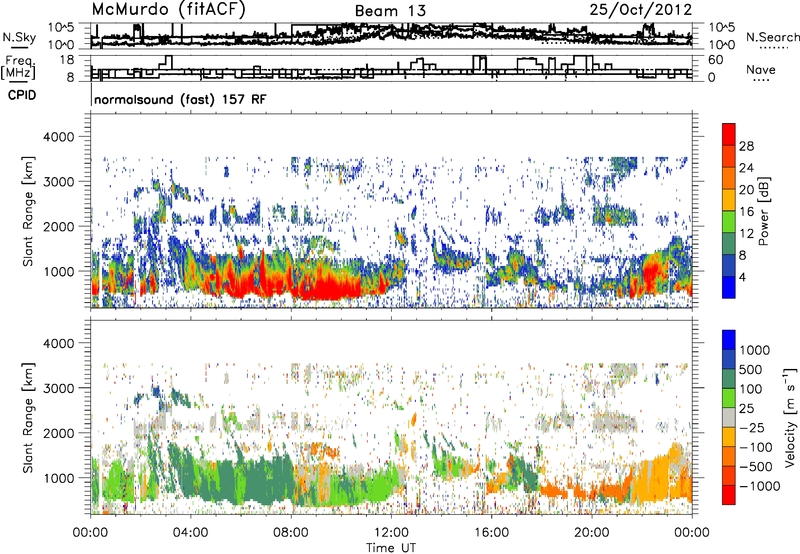Click the '-500' label on velocity colorbar
Viewport: 800px width, 554px height.
click(754, 467)
